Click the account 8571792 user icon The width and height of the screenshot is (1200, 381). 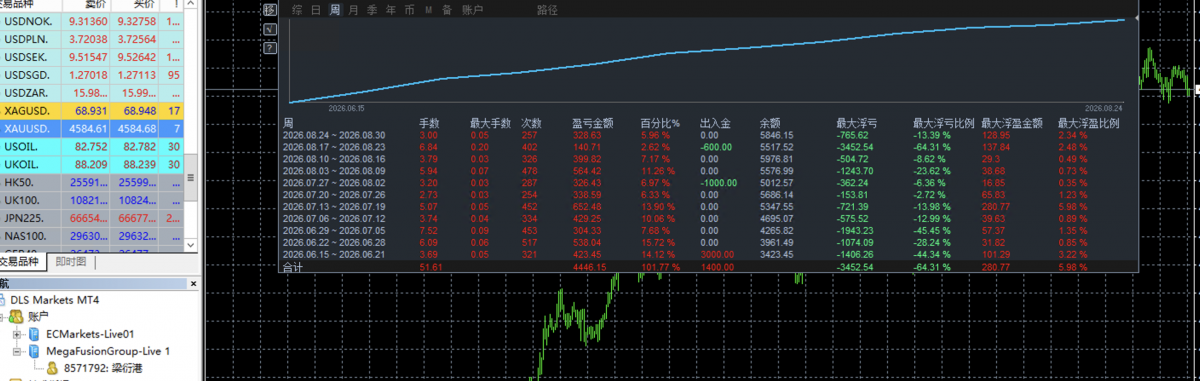coord(52,368)
